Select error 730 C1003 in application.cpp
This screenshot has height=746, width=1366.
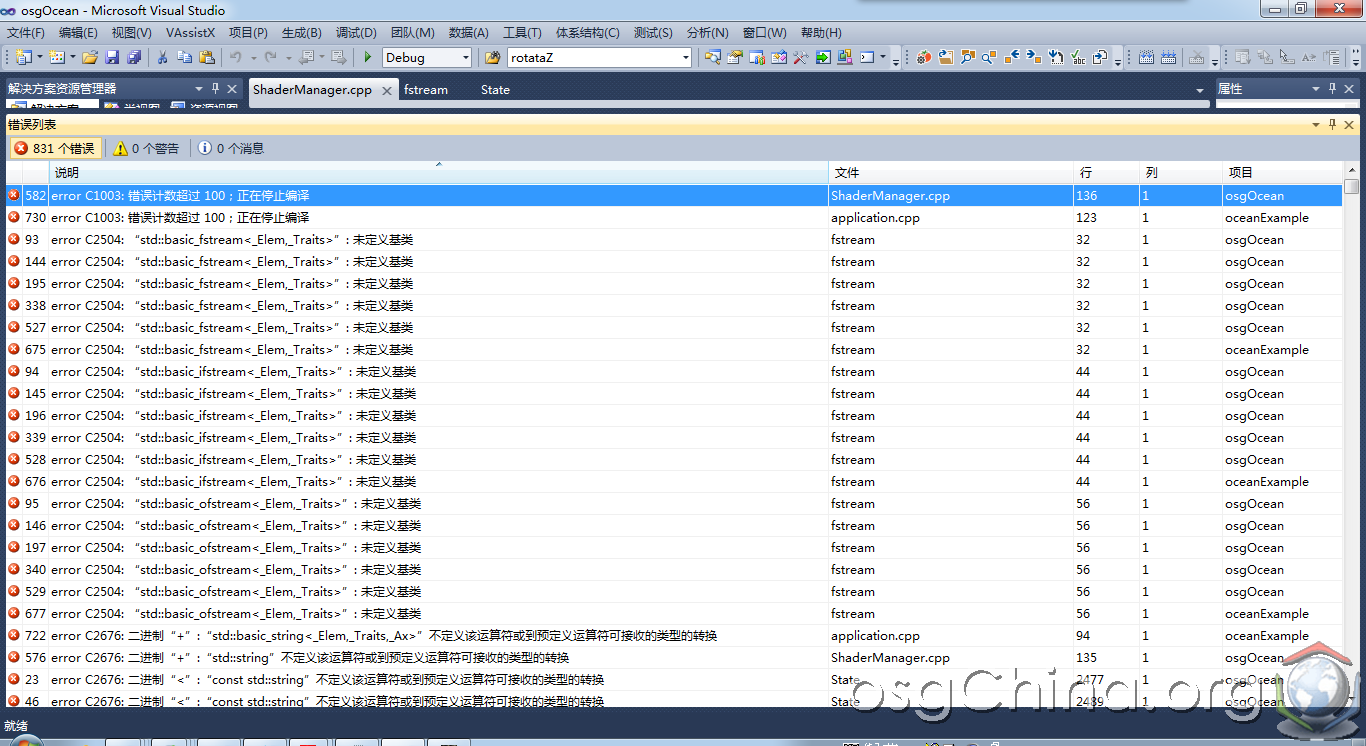tap(674, 217)
